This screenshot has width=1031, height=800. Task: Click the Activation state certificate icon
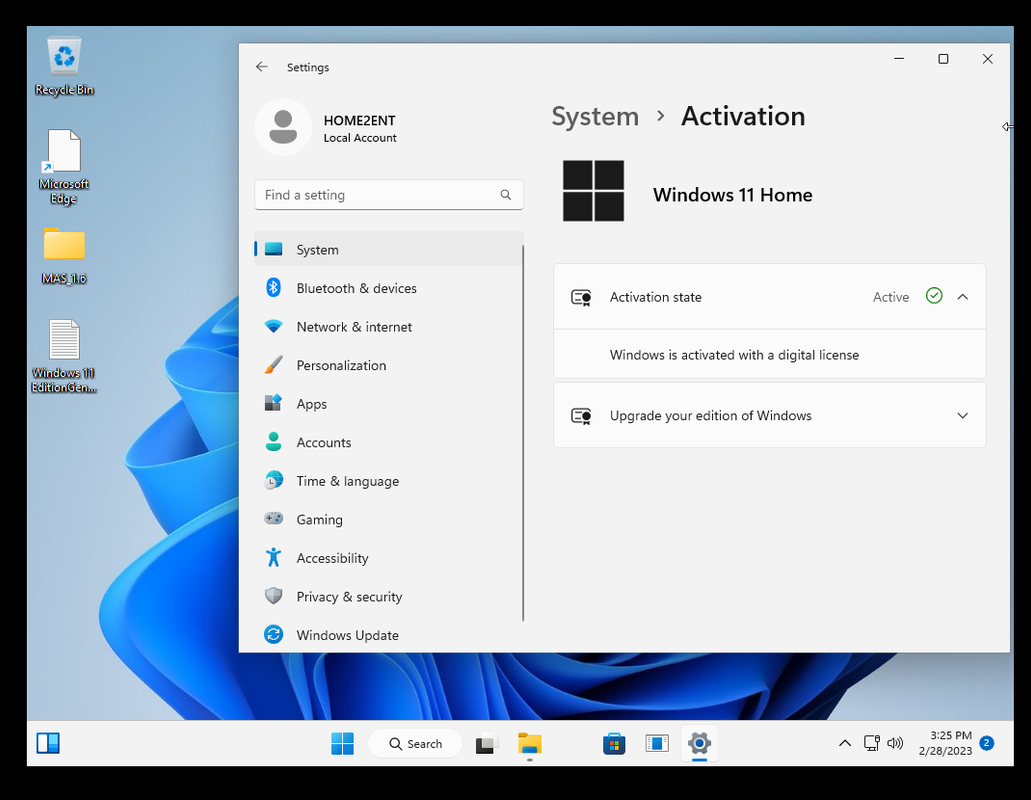point(581,297)
